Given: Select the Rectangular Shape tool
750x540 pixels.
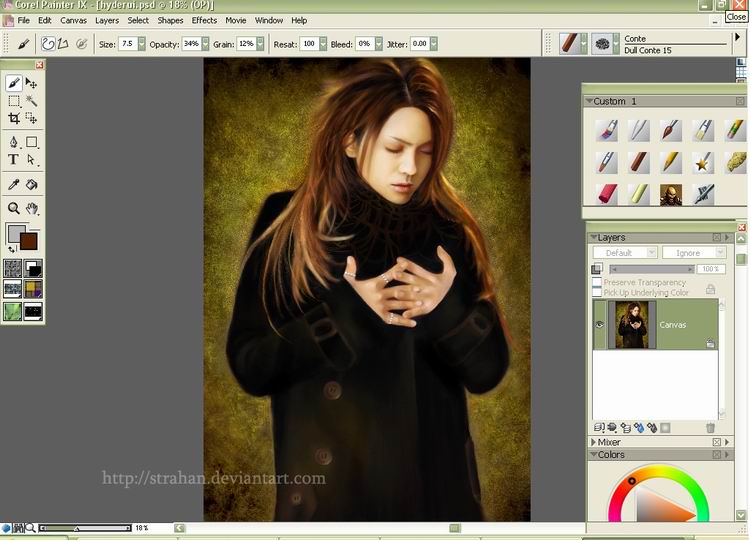Looking at the screenshot, I should (x=32, y=142).
